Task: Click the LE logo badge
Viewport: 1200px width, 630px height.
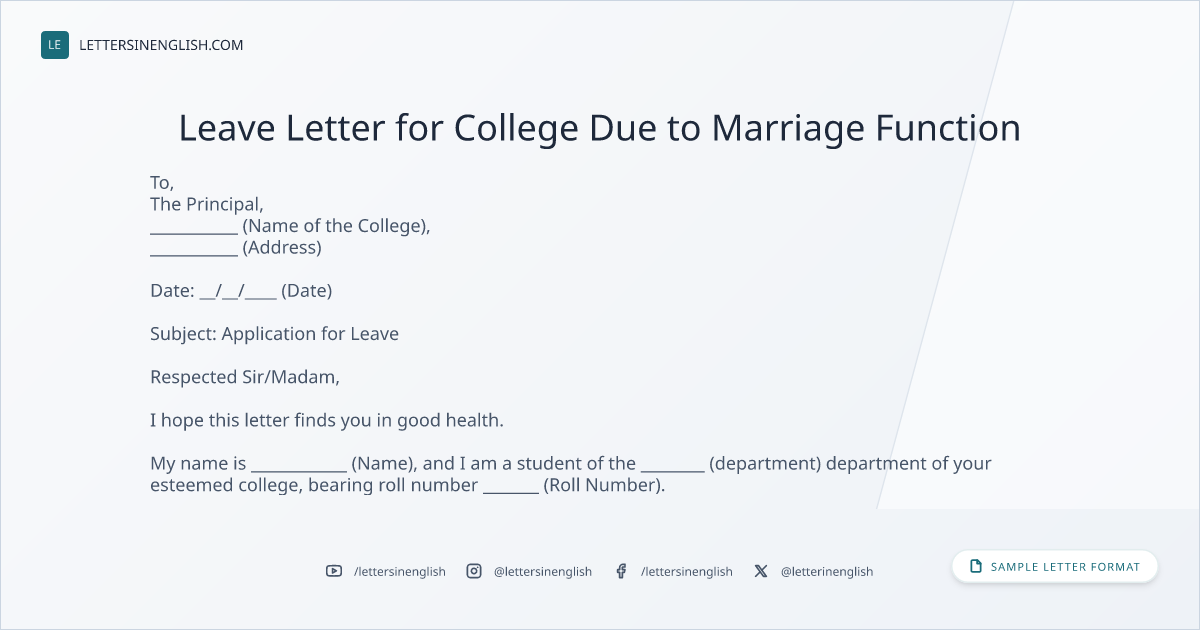Action: (55, 45)
